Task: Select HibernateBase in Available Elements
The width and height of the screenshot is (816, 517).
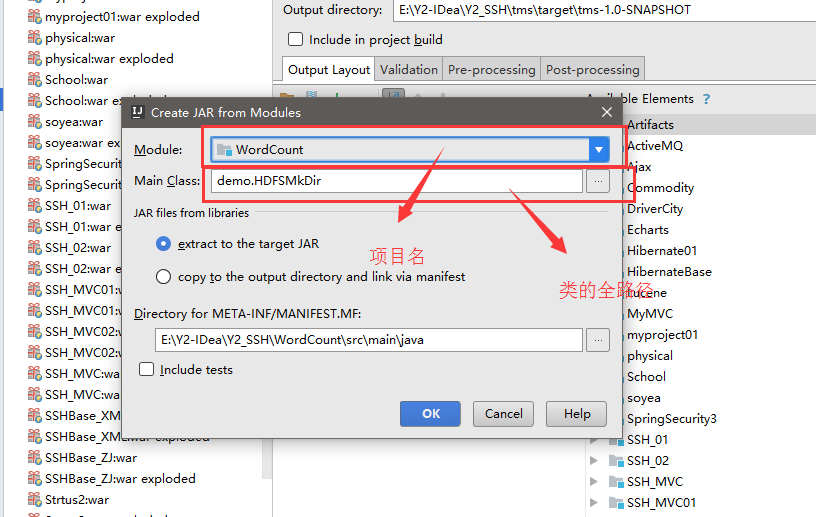Action: (x=669, y=272)
